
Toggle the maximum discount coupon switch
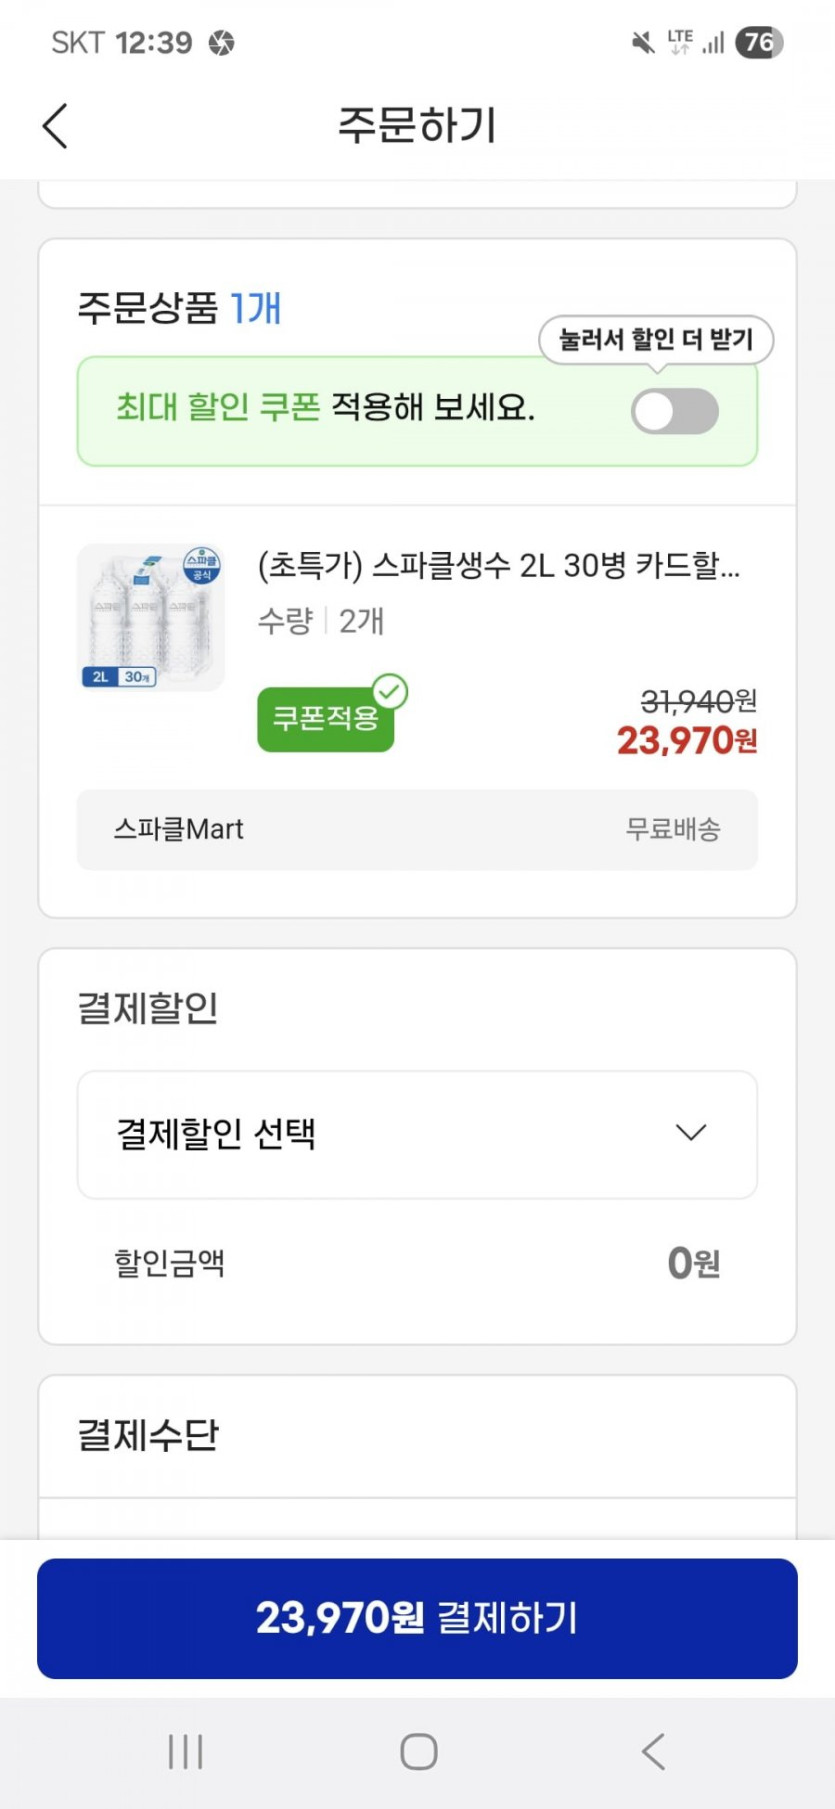[674, 411]
